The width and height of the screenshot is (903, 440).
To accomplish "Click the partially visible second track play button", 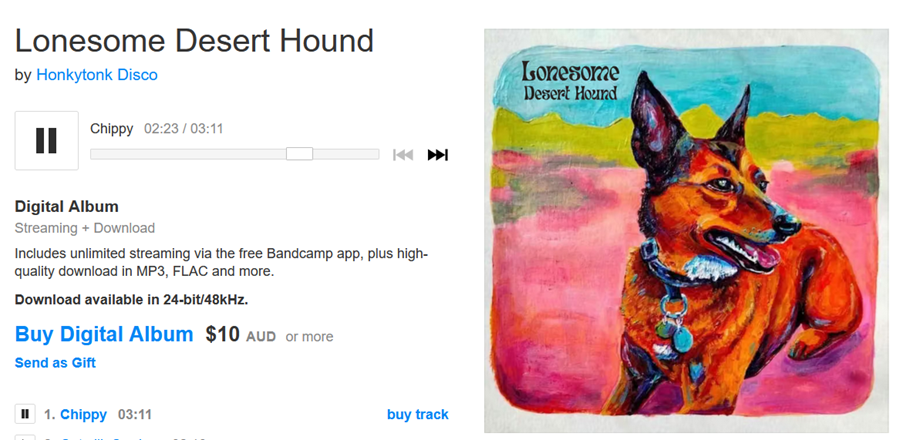I will click(x=25, y=437).
